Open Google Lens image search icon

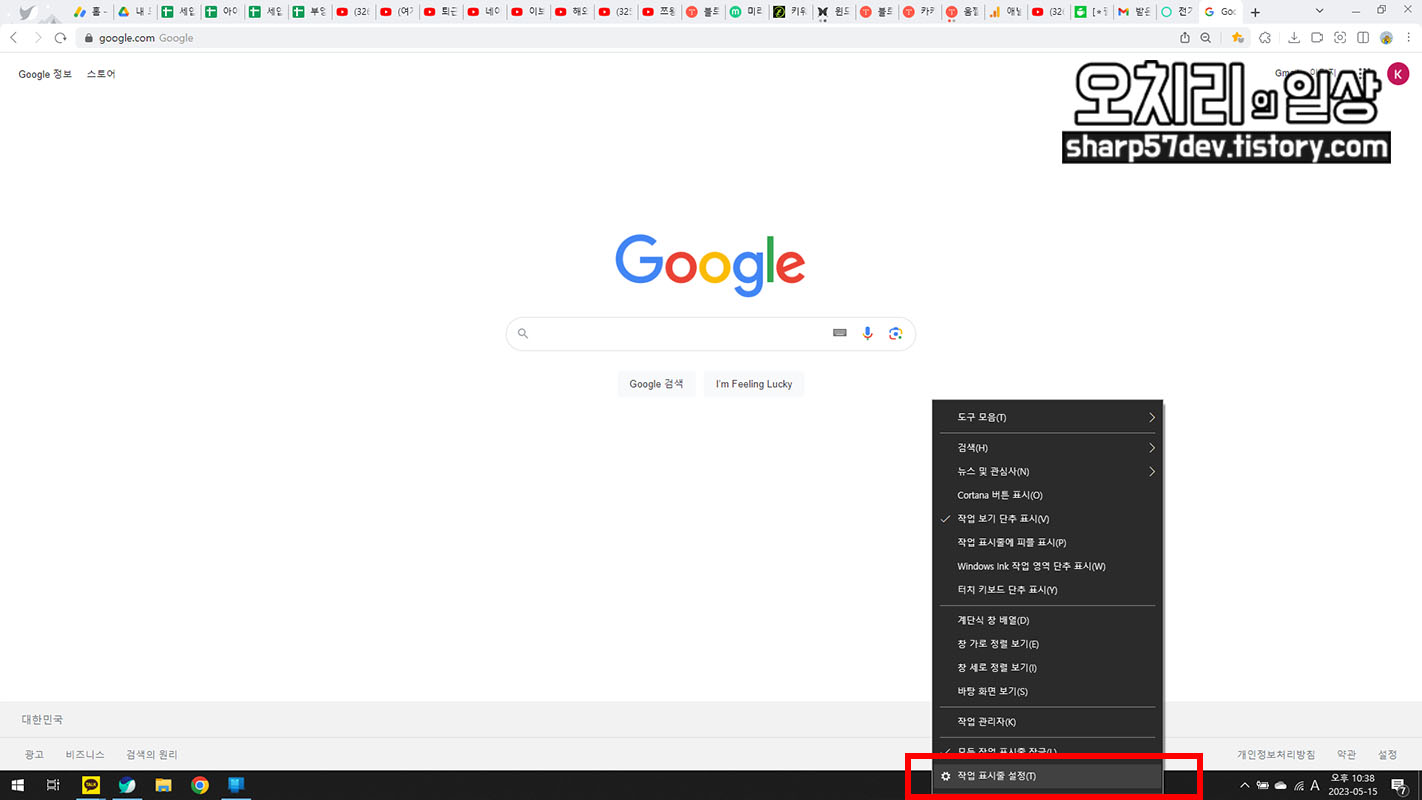point(896,333)
